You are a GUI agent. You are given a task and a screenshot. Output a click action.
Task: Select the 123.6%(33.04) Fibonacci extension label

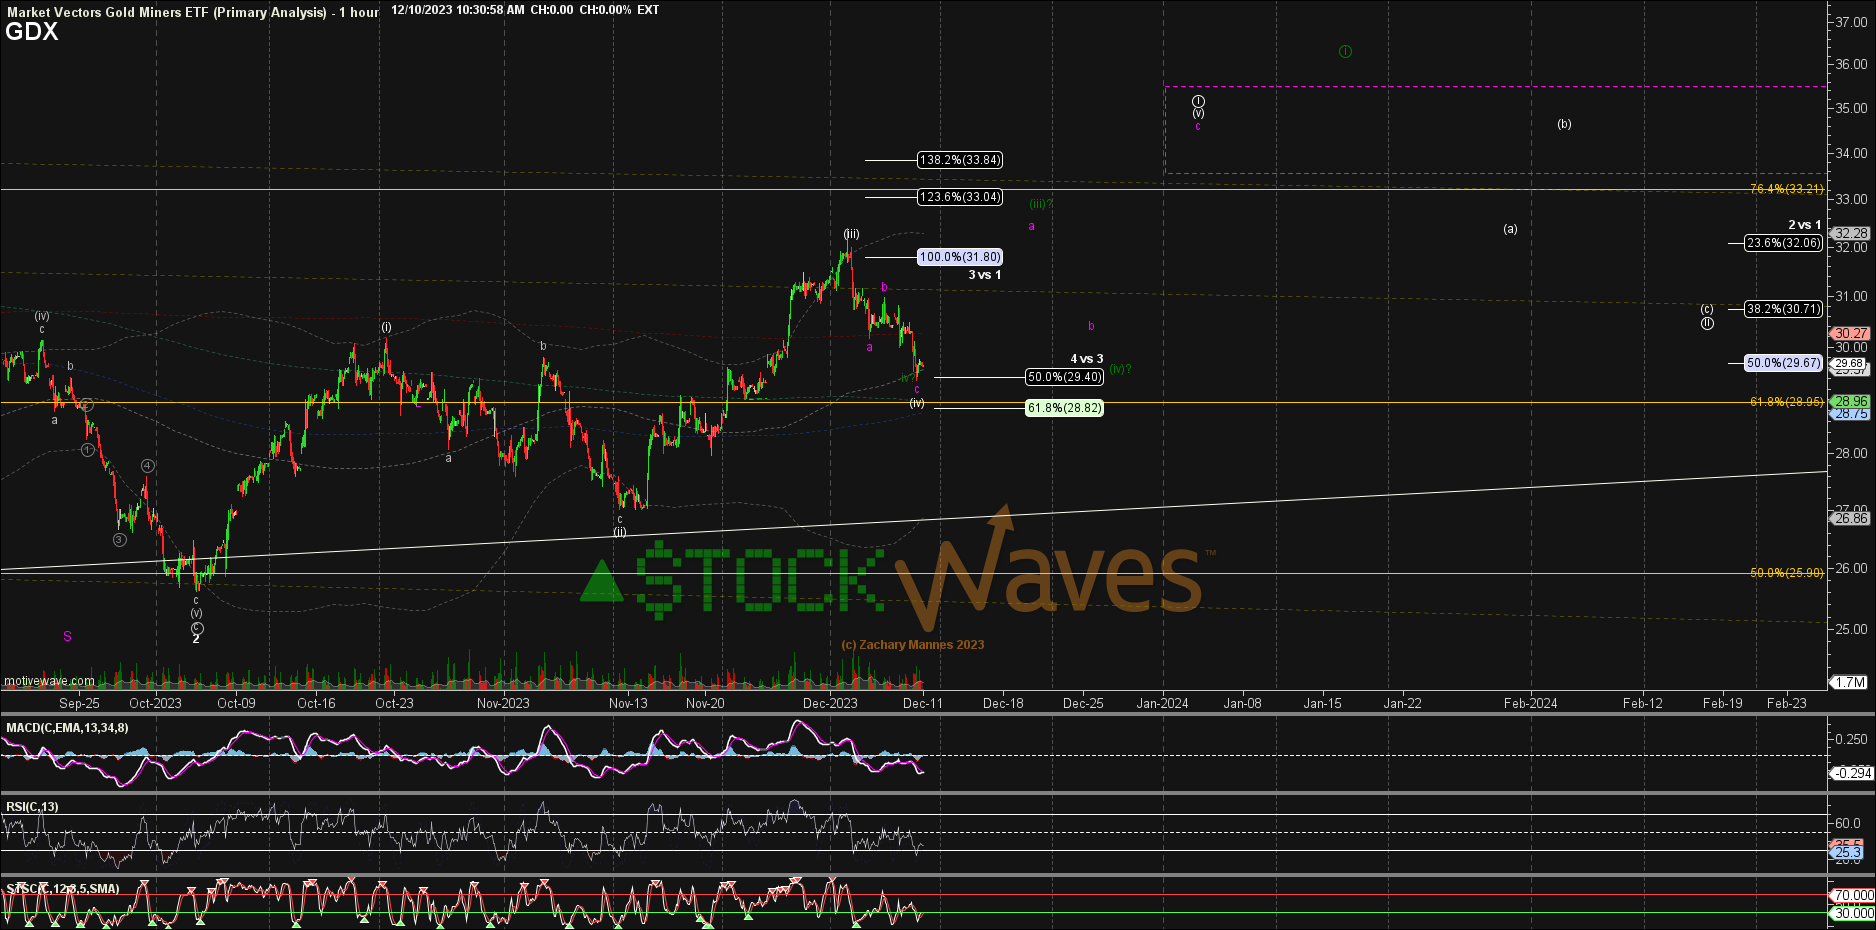tap(960, 197)
